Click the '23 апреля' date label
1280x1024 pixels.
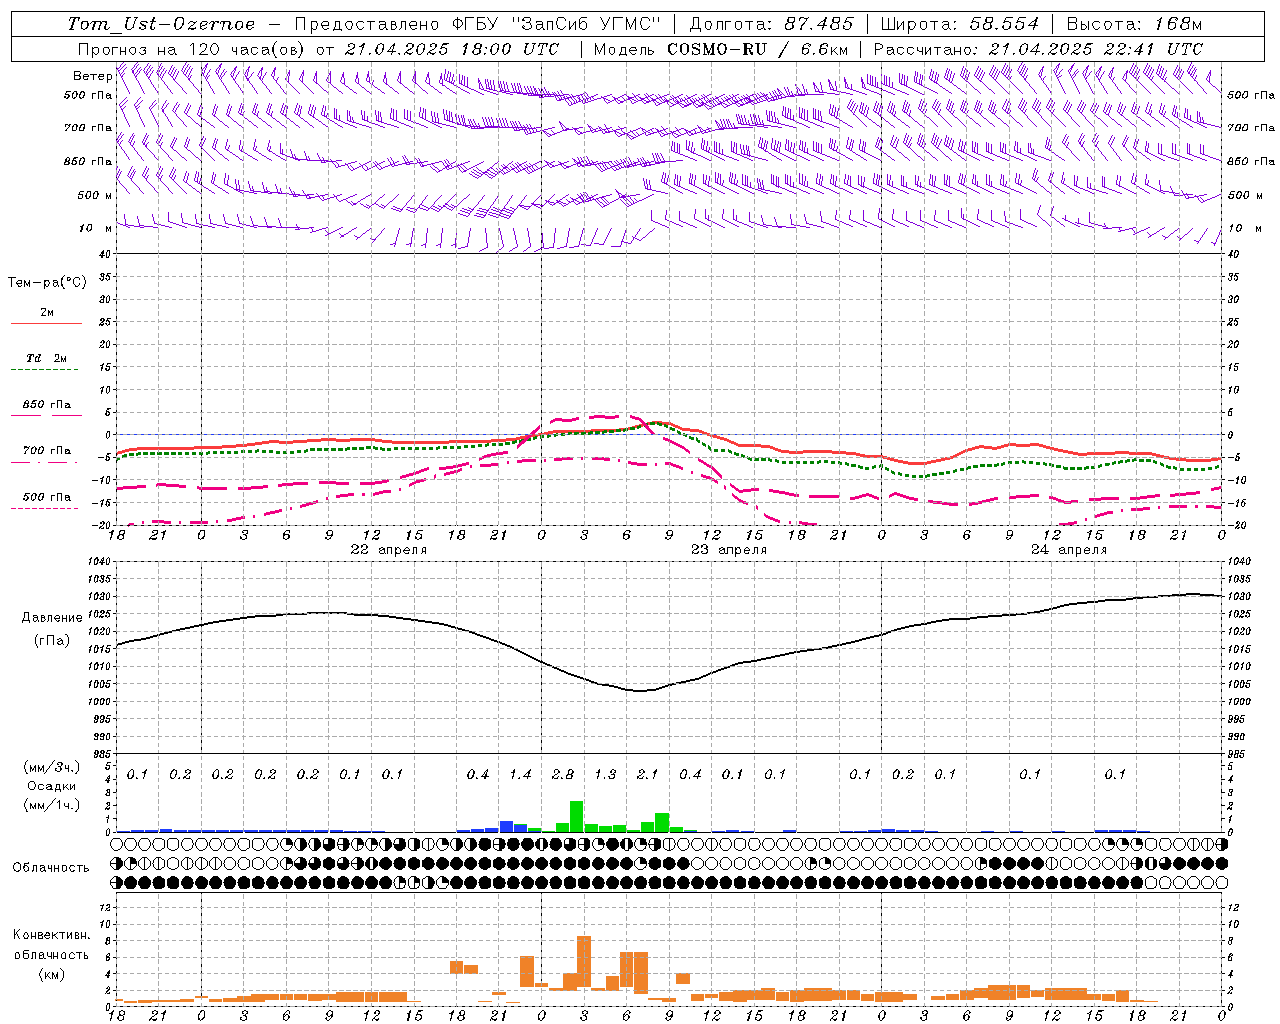[x=729, y=550]
